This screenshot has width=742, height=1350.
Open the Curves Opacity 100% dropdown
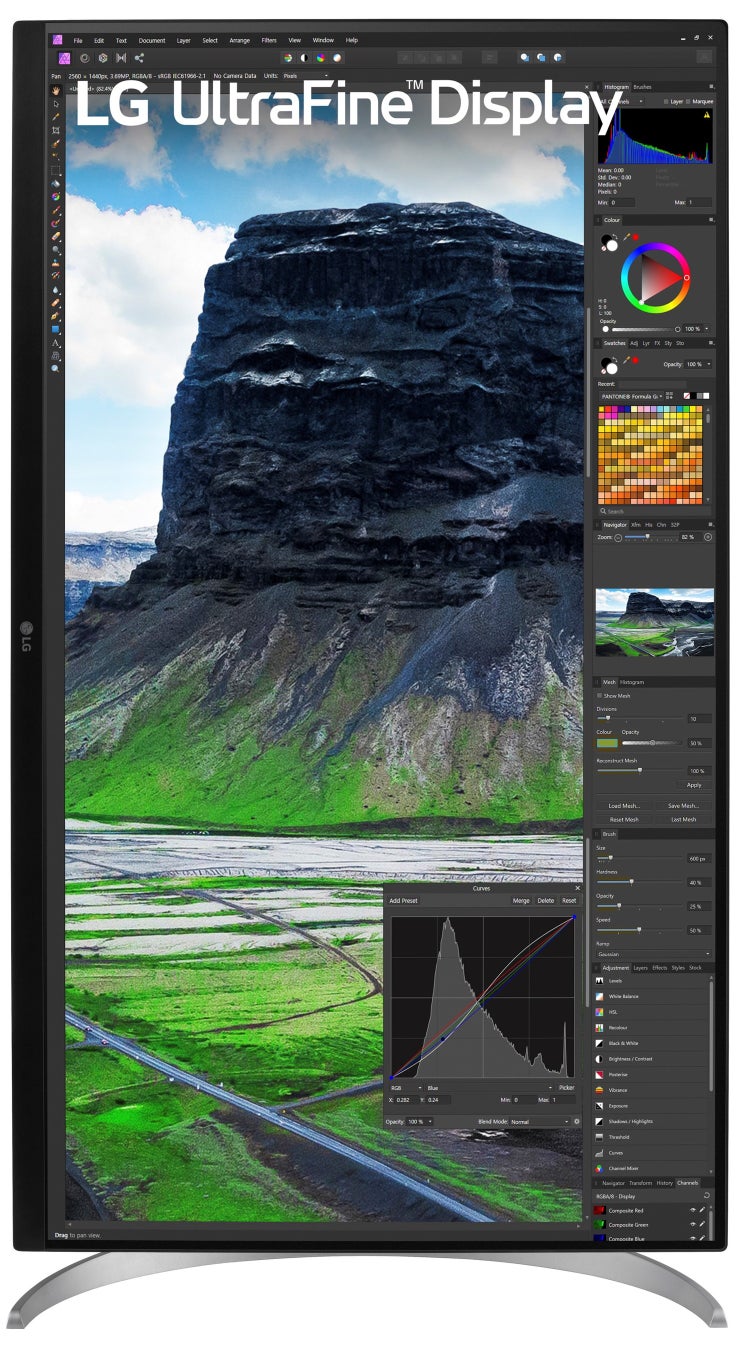(x=420, y=1122)
